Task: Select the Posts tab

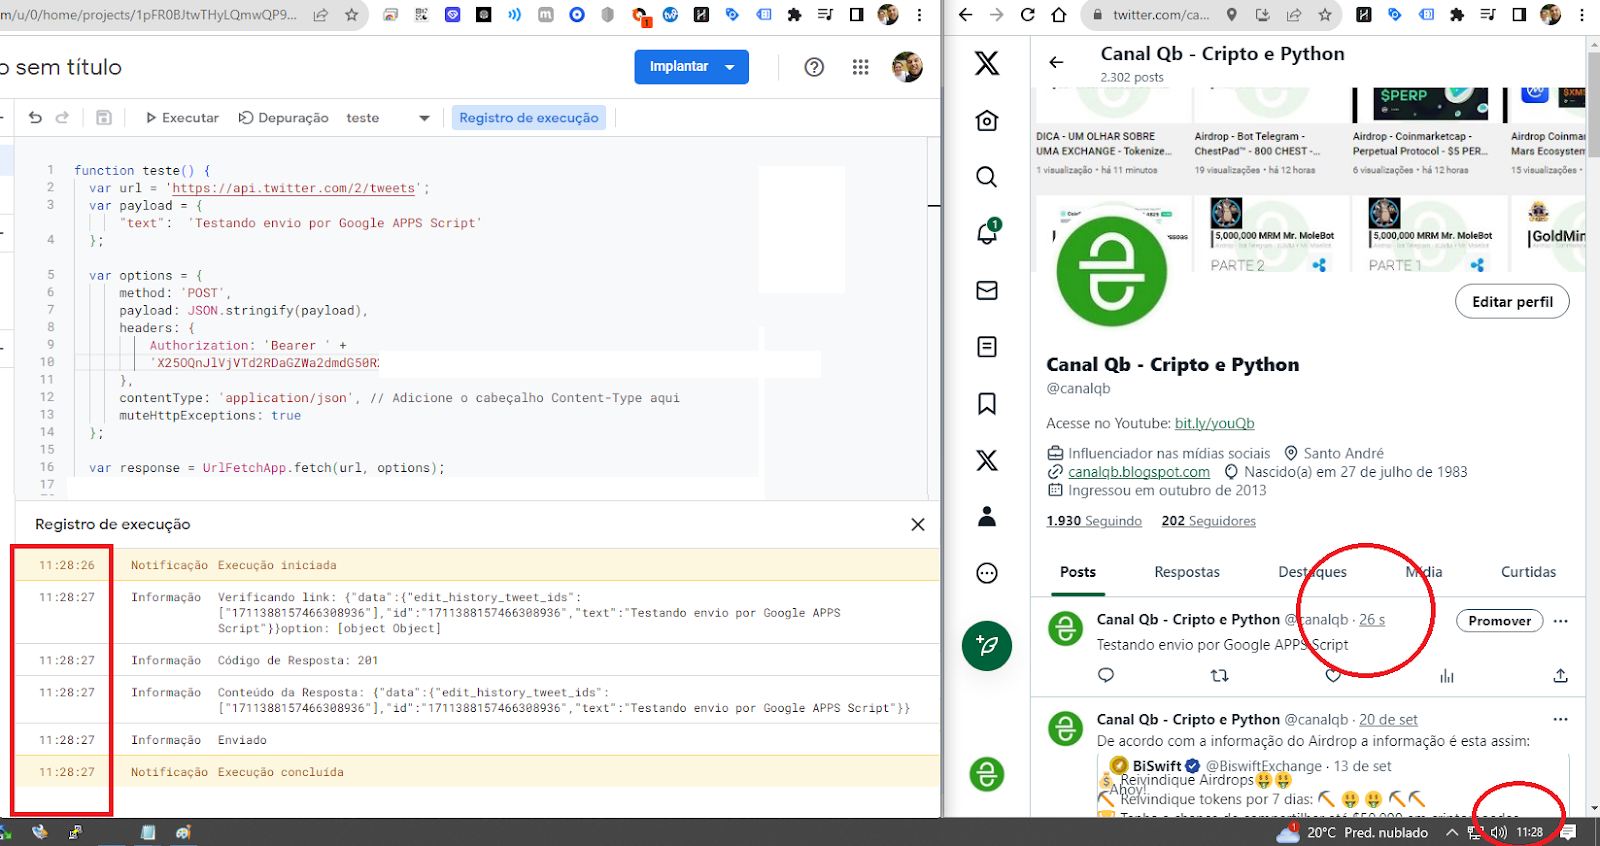Action: pos(1078,572)
